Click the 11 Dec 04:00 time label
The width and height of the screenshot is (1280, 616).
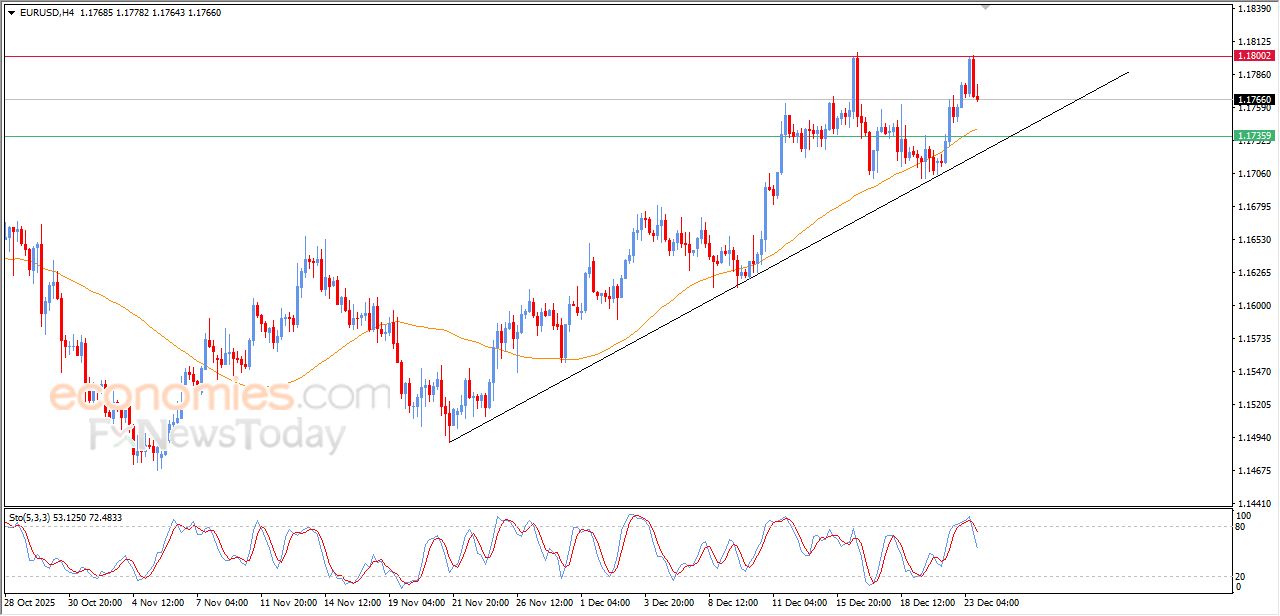point(798,603)
